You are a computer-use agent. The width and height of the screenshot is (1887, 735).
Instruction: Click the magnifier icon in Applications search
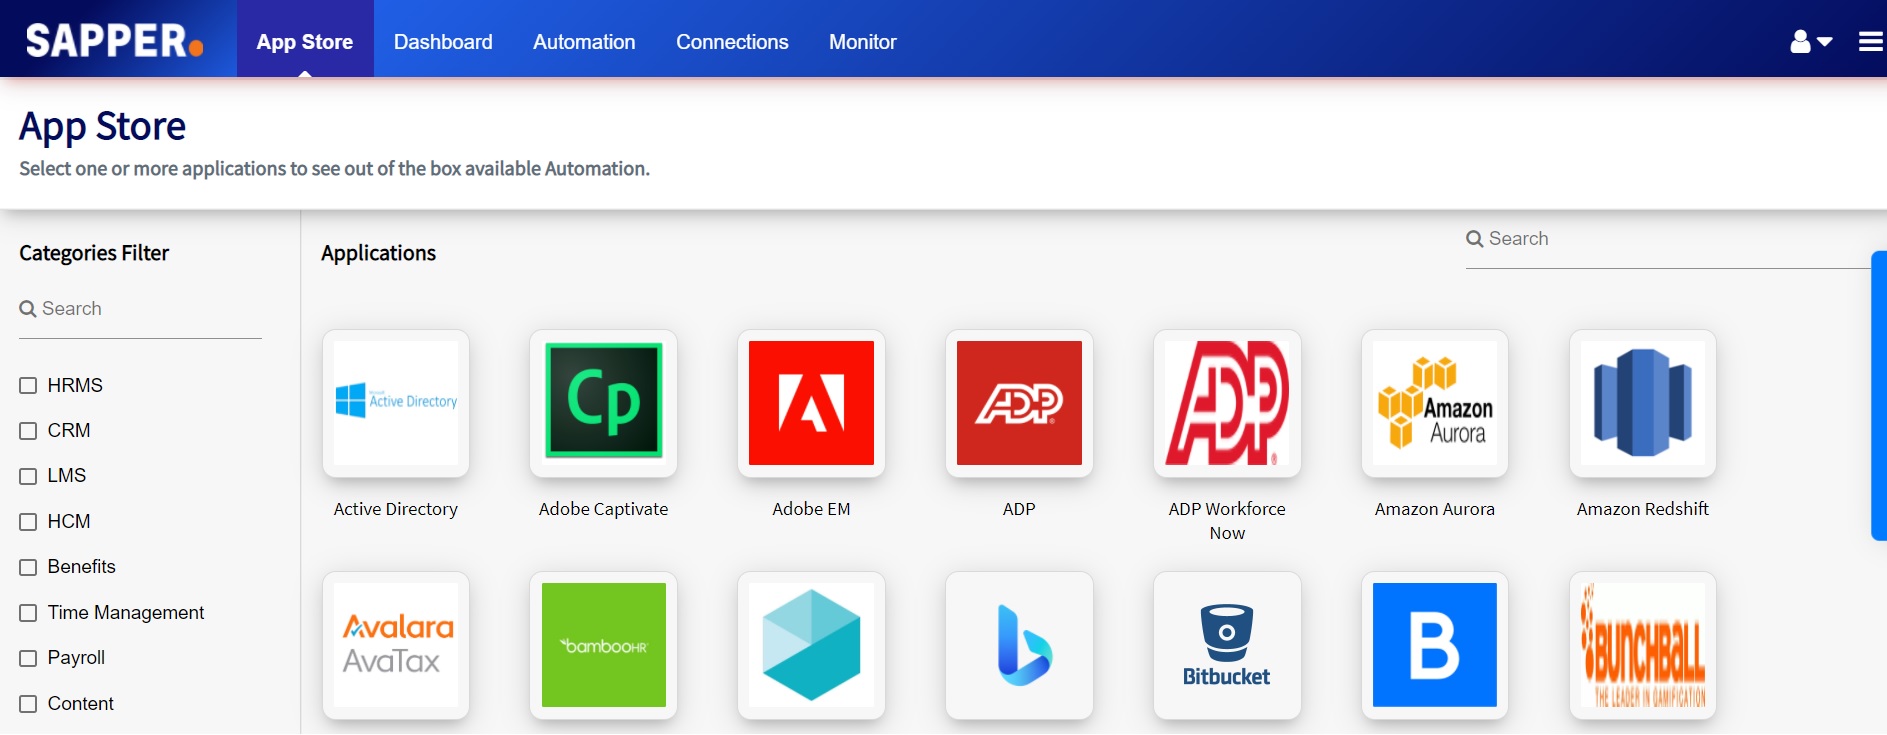pyautogui.click(x=1475, y=239)
